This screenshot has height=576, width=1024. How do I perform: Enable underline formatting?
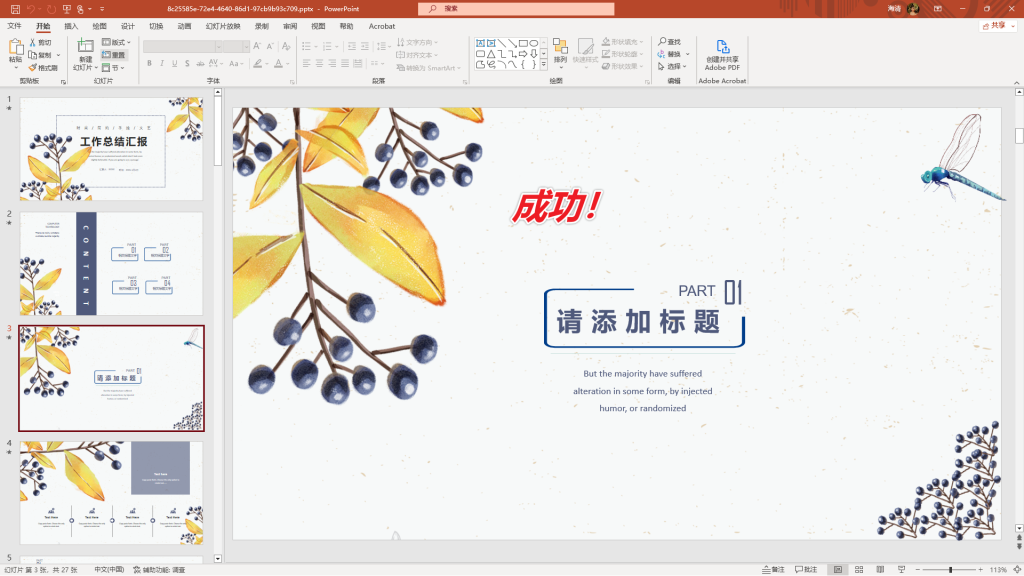[174, 62]
